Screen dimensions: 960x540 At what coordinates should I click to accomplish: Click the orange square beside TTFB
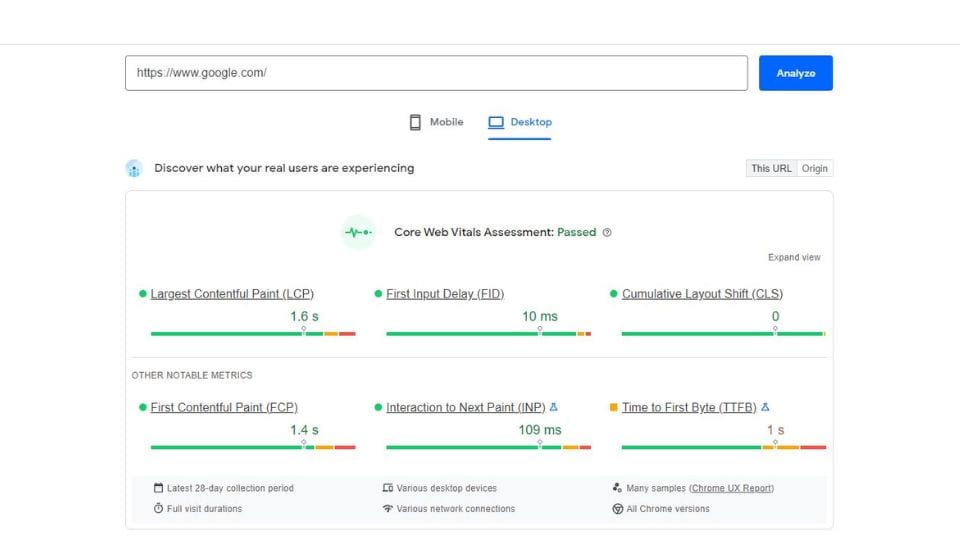(x=613, y=407)
